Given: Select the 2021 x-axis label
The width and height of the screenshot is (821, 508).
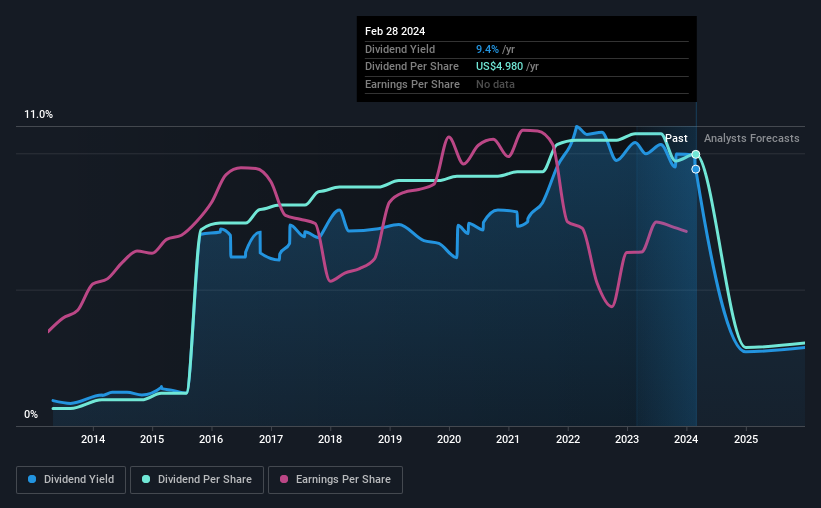Looking at the screenshot, I should coord(508,439).
